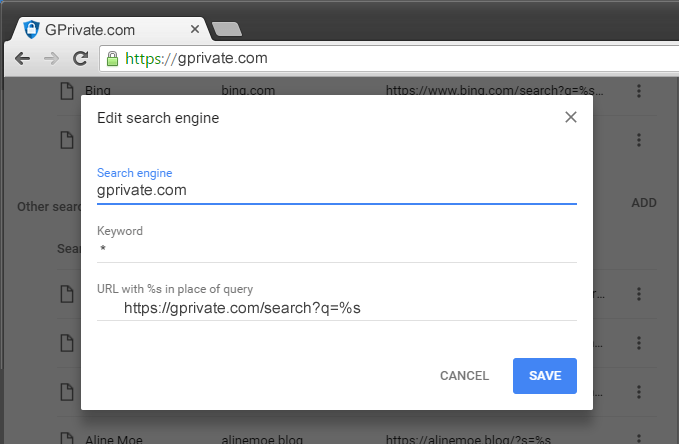
Task: Select the Aline Moe search engine entry
Action: coord(116,437)
